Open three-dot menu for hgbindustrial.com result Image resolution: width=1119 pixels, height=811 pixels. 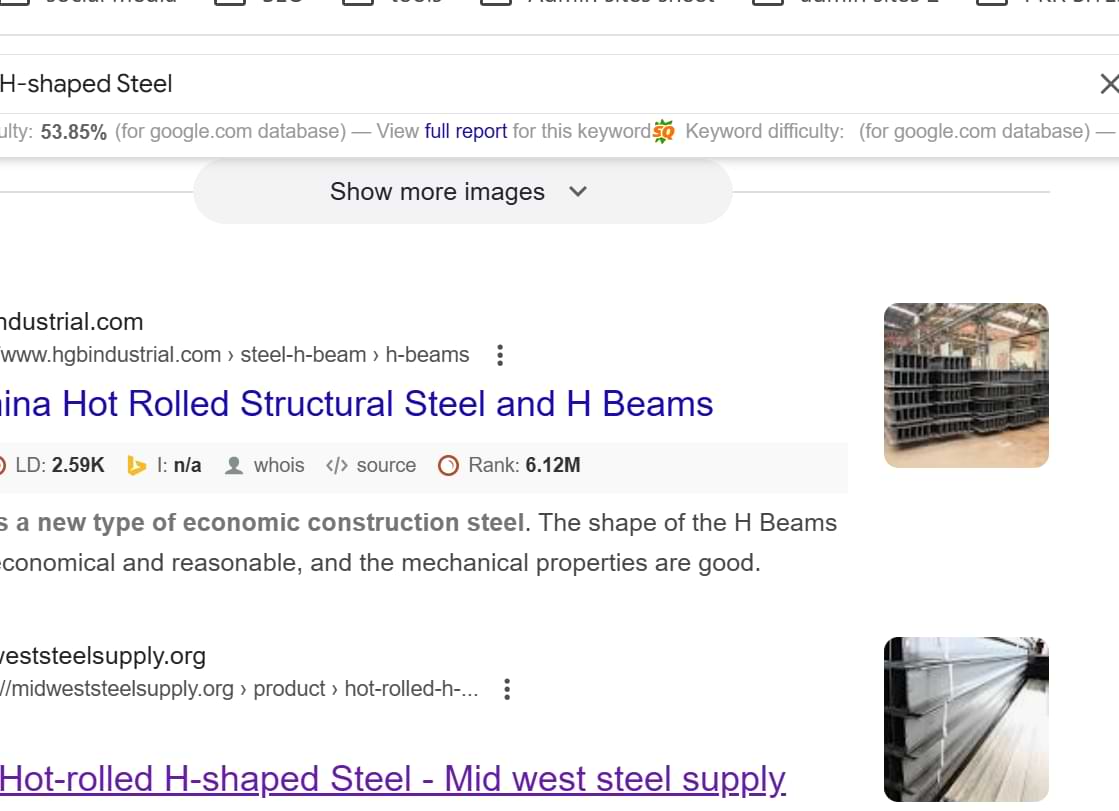500,355
